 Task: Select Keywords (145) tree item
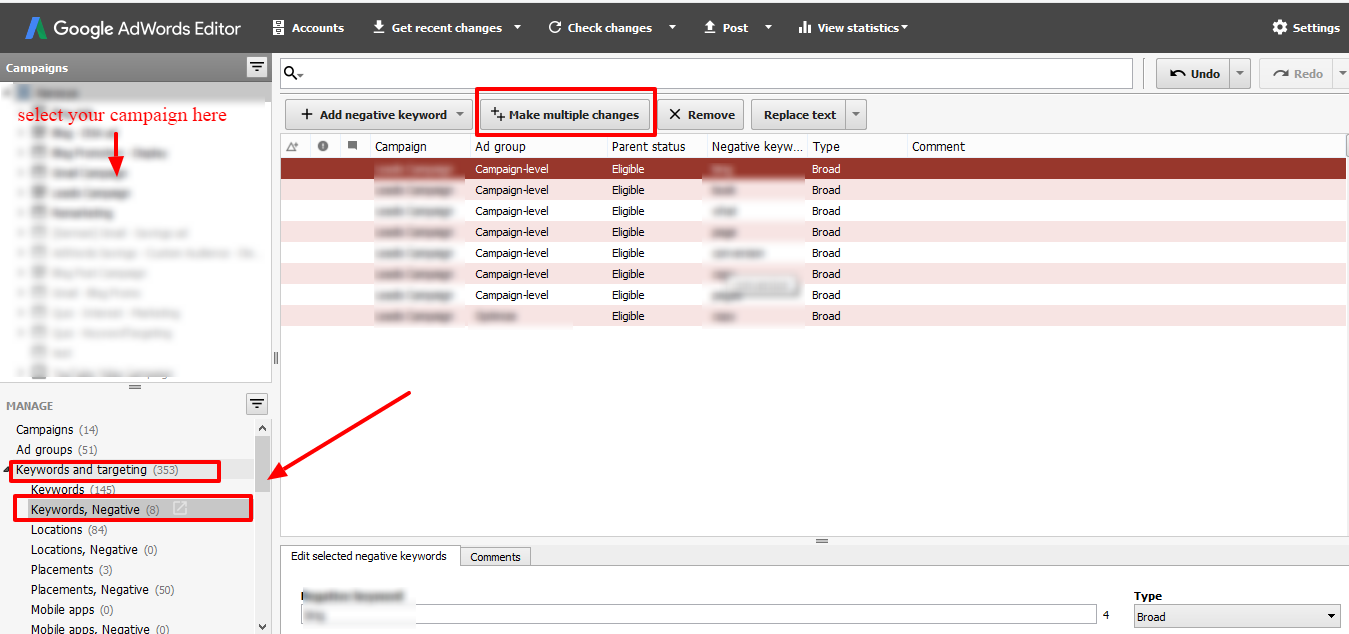tap(73, 490)
